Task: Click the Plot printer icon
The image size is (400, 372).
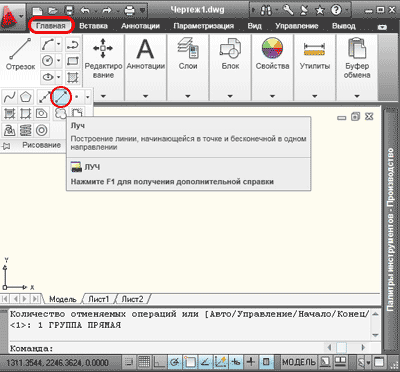Action: [129, 11]
